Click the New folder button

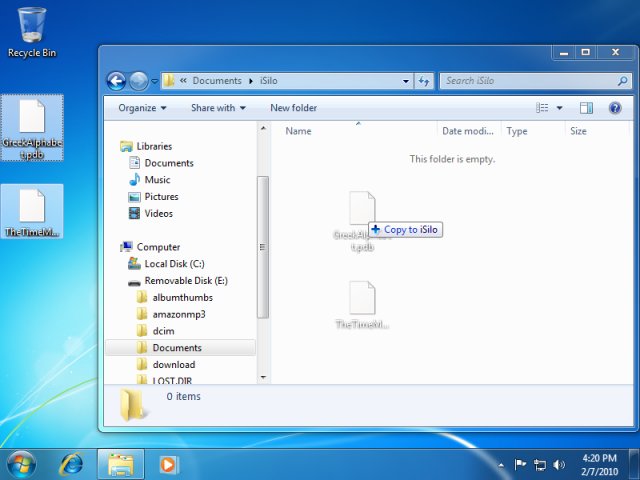[293, 108]
